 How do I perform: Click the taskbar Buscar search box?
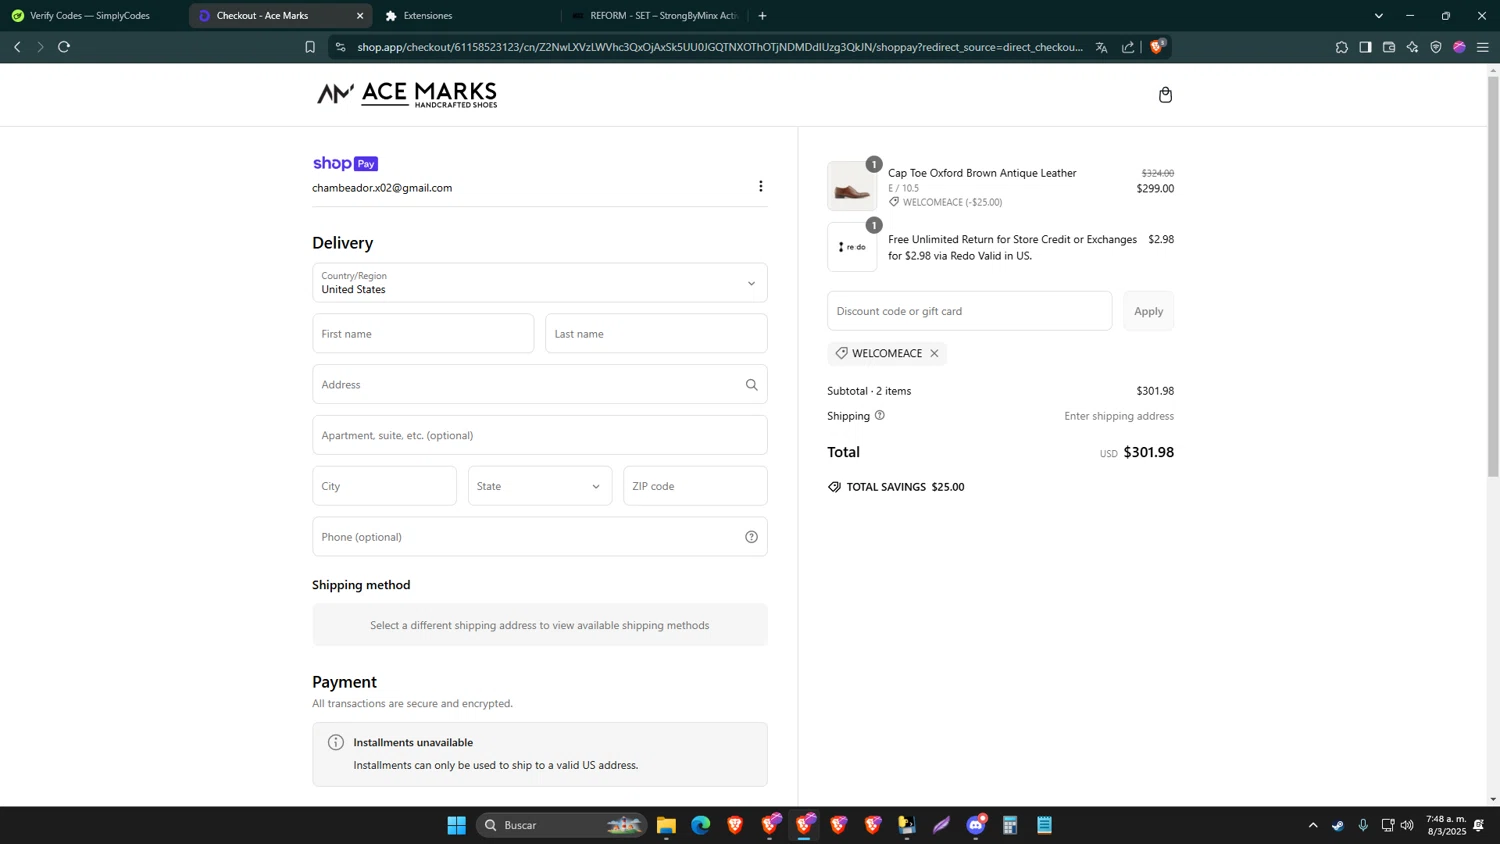pyautogui.click(x=562, y=825)
